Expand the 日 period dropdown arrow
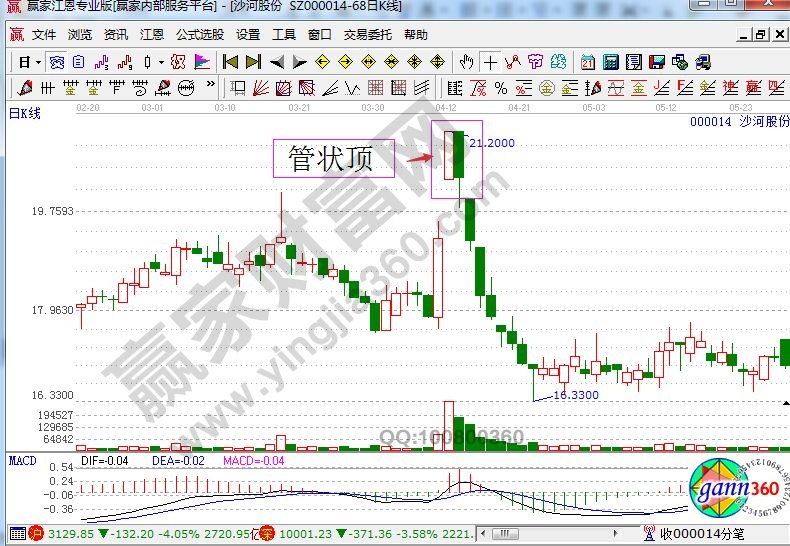 [x=37, y=62]
